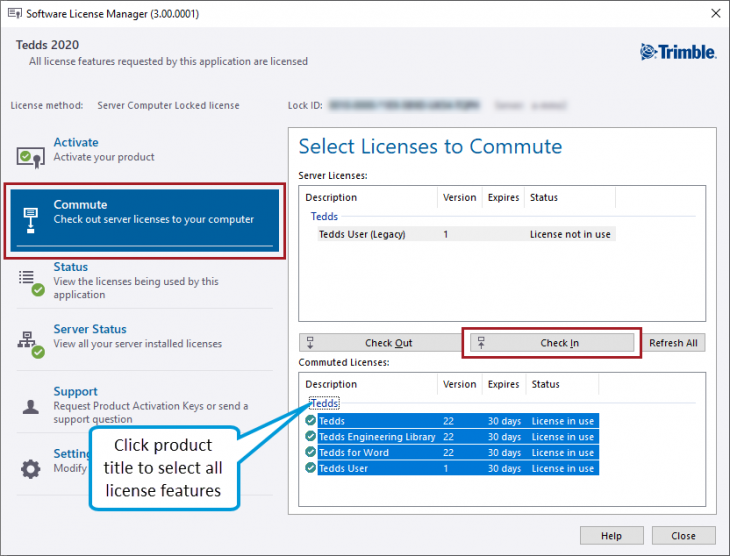The width and height of the screenshot is (730, 556).
Task: Click green check icon beside Tedds Engineering Library
Action: click(311, 436)
